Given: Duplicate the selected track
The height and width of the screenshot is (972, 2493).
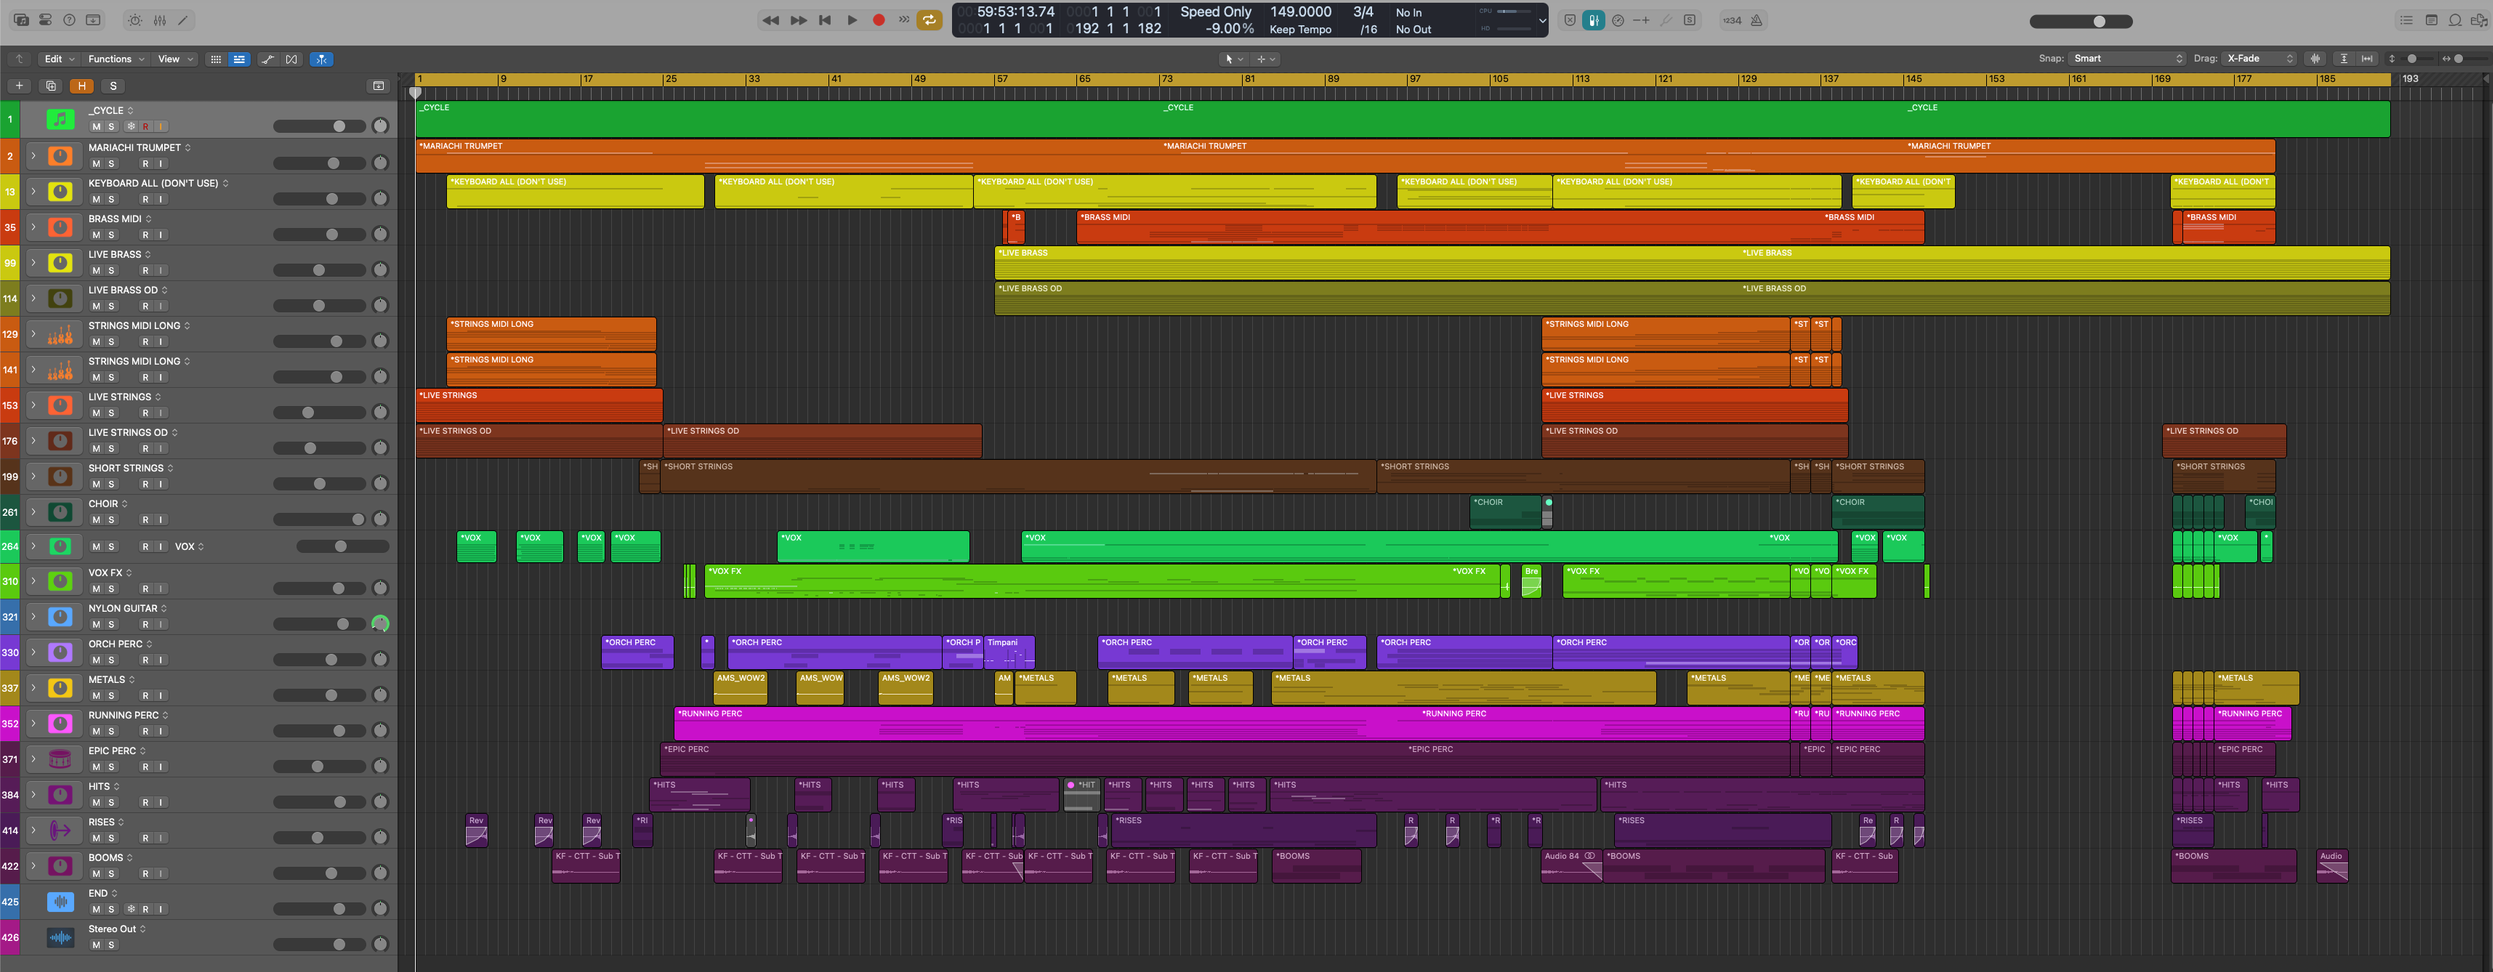Looking at the screenshot, I should click(x=51, y=86).
